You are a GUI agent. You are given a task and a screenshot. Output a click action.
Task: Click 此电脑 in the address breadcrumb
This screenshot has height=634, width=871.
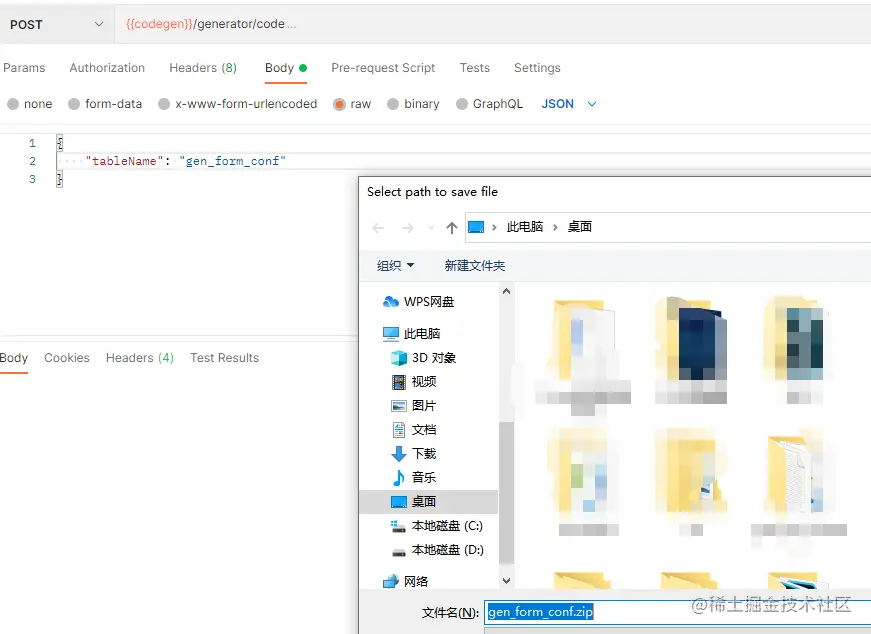click(x=525, y=227)
